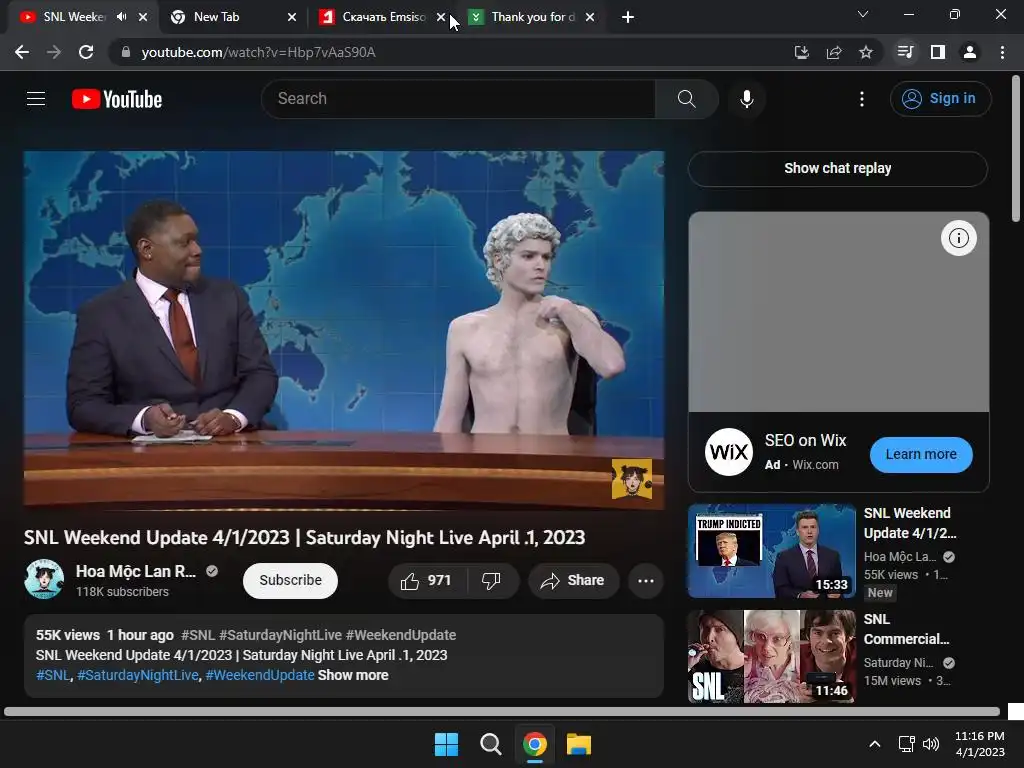Open taskbar clock and date
1024x768 pixels.
tap(980, 744)
